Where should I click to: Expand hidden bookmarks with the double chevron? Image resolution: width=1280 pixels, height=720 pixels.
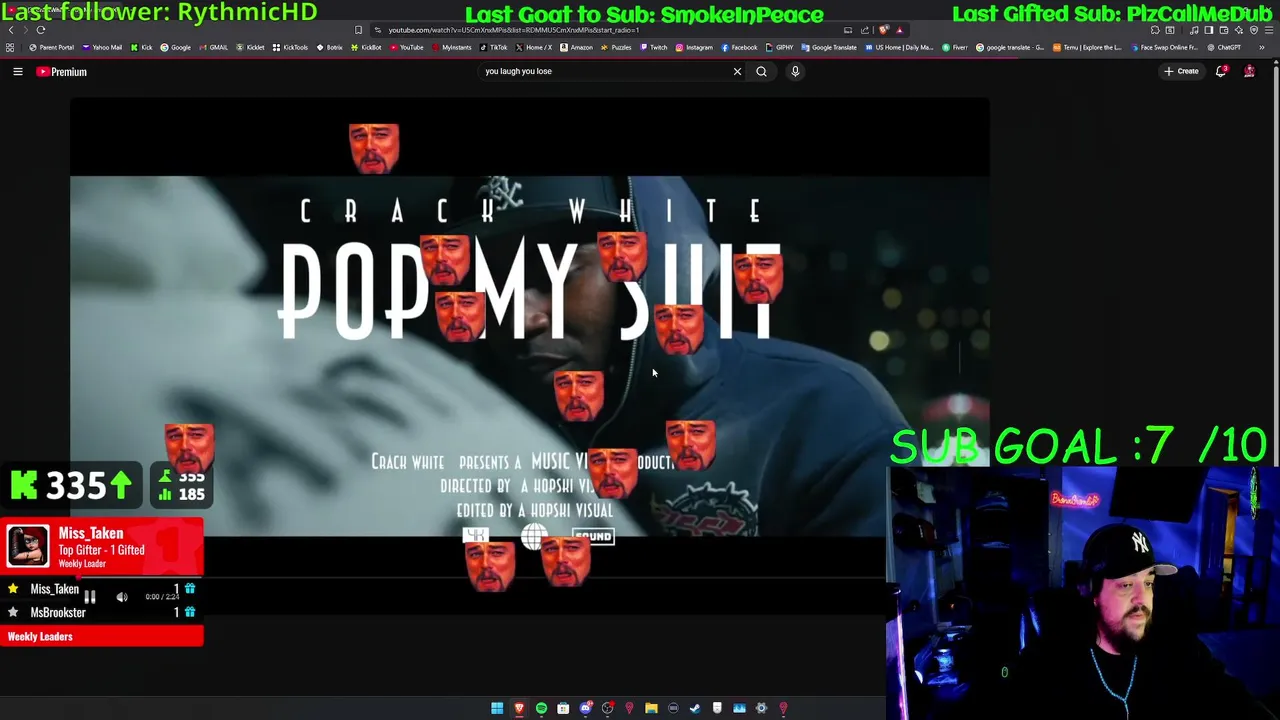[1262, 47]
